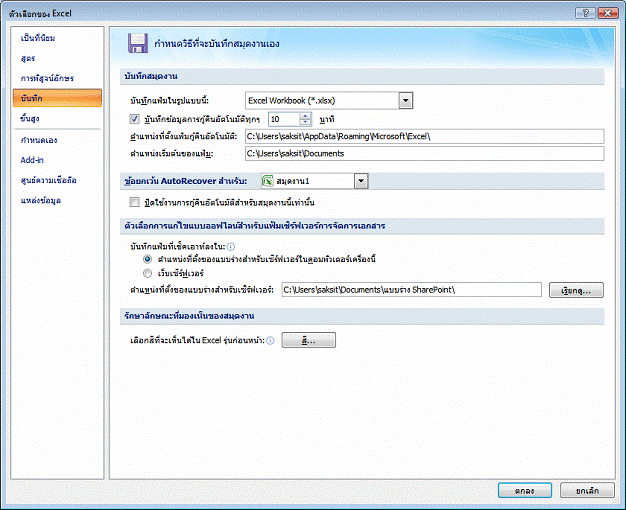This screenshot has width=626, height=510.
Task: Expand the สมุดงาน1 workbook dropdown
Action: 360,181
